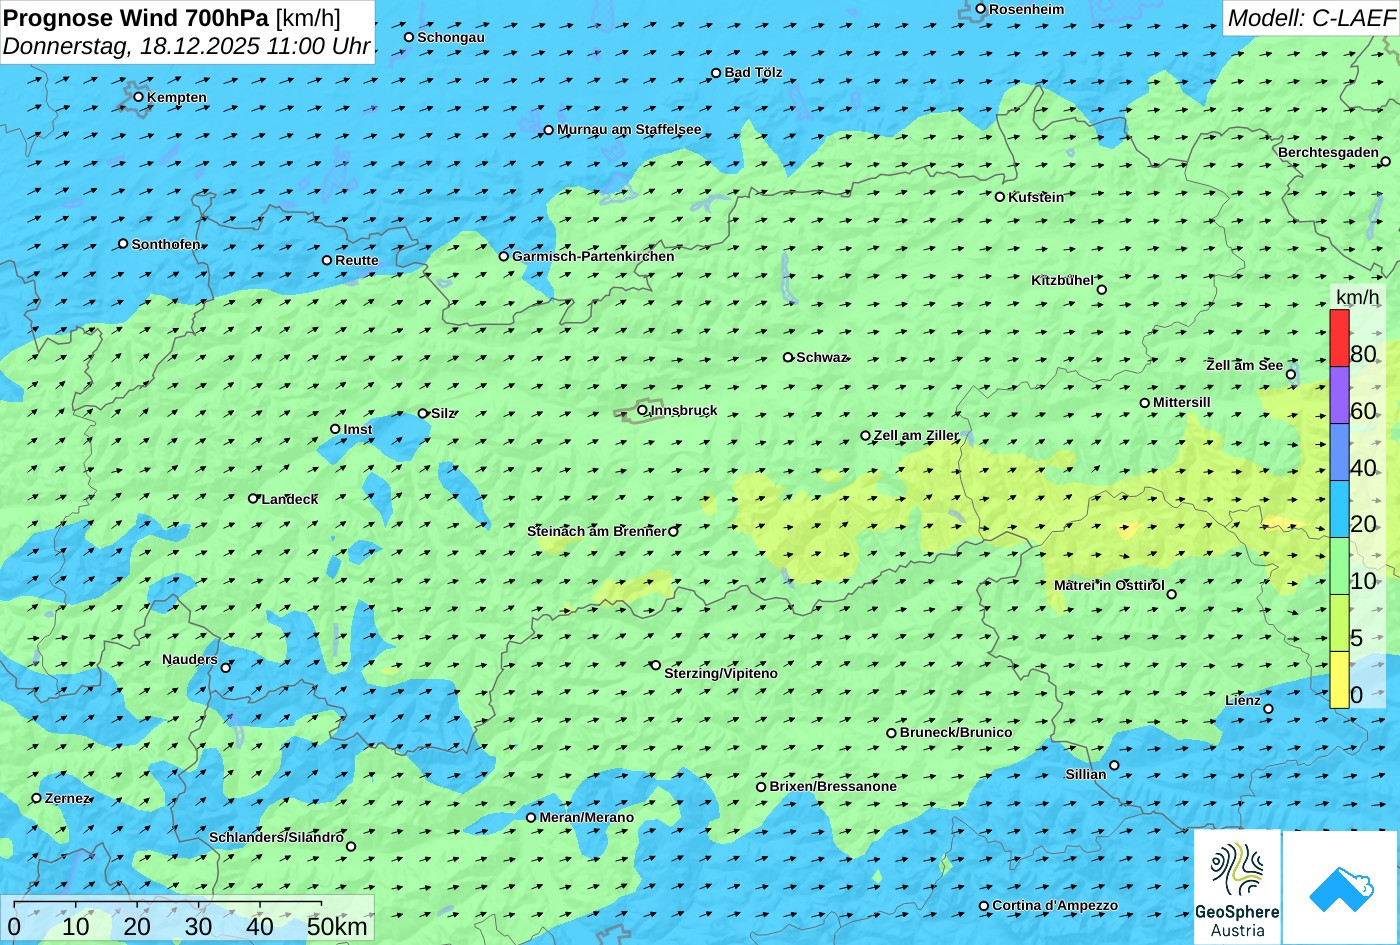The width and height of the screenshot is (1400, 945).
Task: Click the "Schwaz" town label
Action: tap(822, 357)
